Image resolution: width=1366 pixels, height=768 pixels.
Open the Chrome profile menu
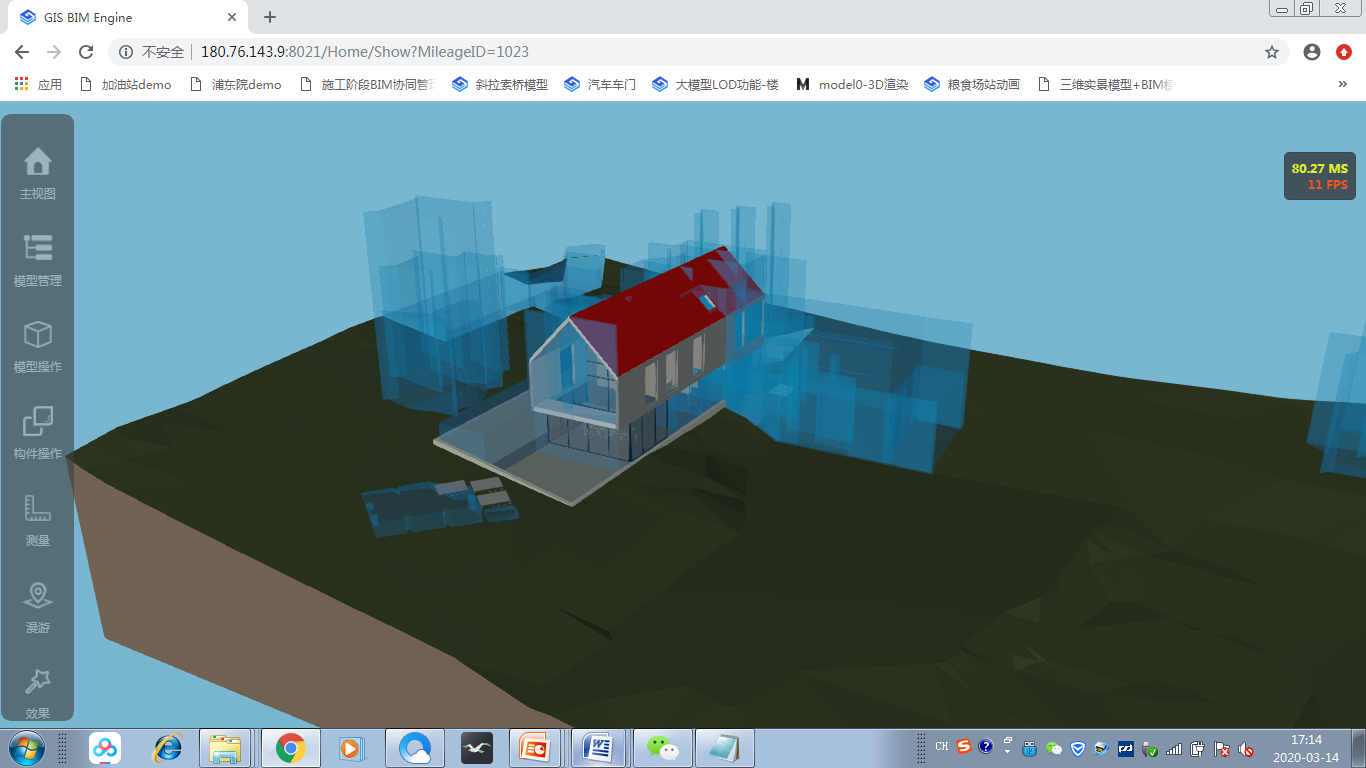1311,51
